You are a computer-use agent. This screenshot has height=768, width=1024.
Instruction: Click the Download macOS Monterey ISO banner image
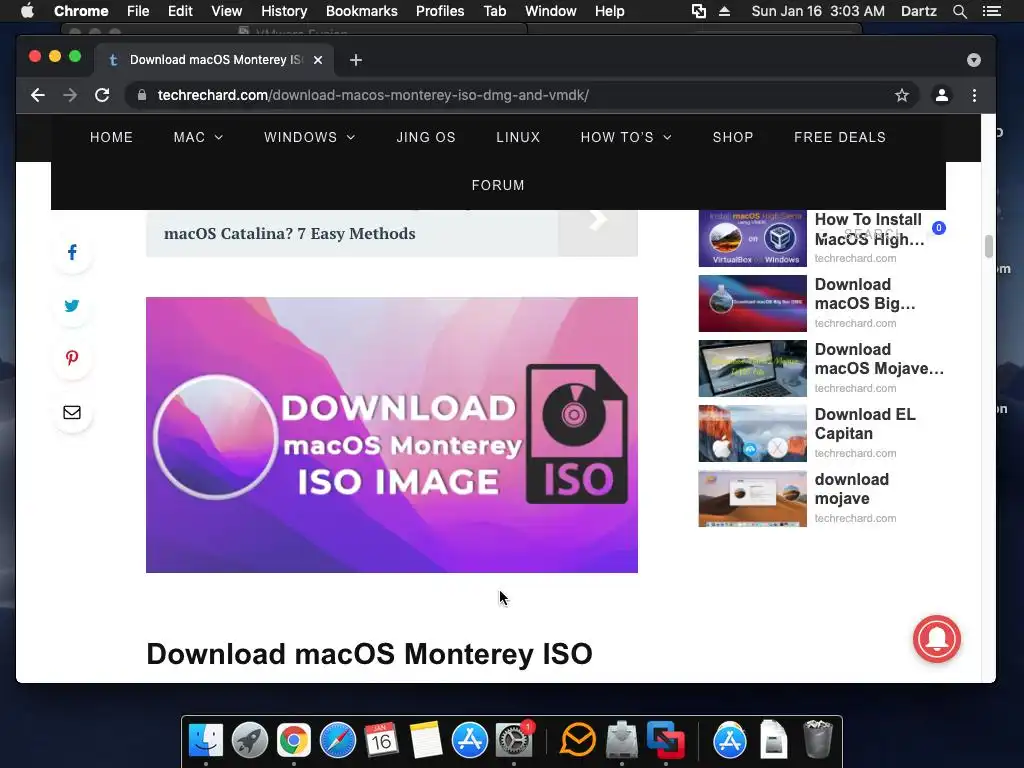point(392,435)
